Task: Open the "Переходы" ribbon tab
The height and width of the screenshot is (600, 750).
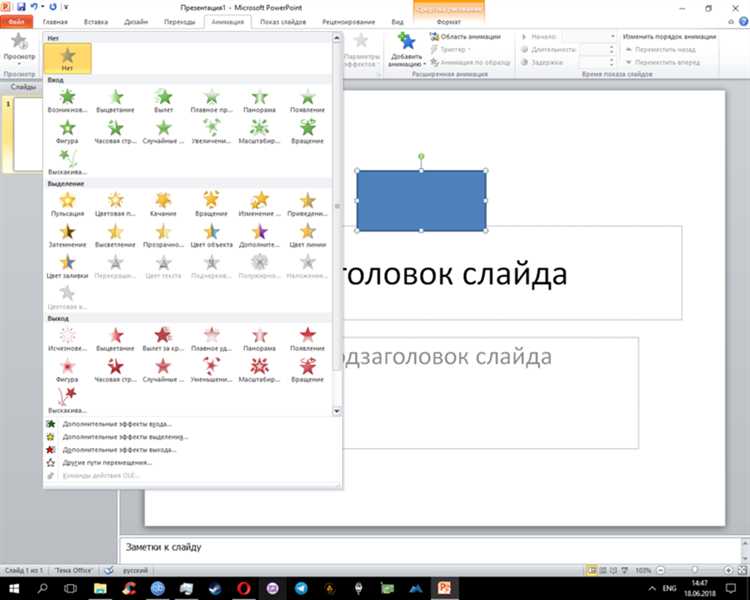Action: pos(179,22)
